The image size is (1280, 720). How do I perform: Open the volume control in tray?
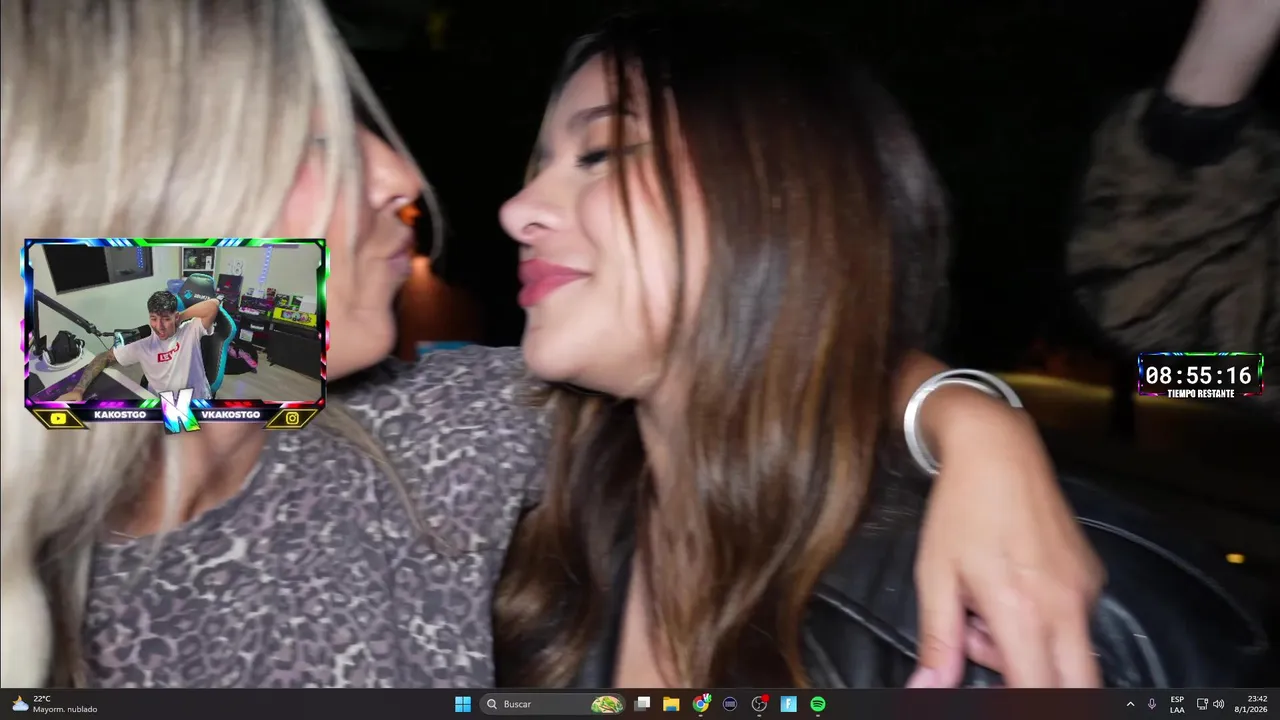[x=1218, y=704]
